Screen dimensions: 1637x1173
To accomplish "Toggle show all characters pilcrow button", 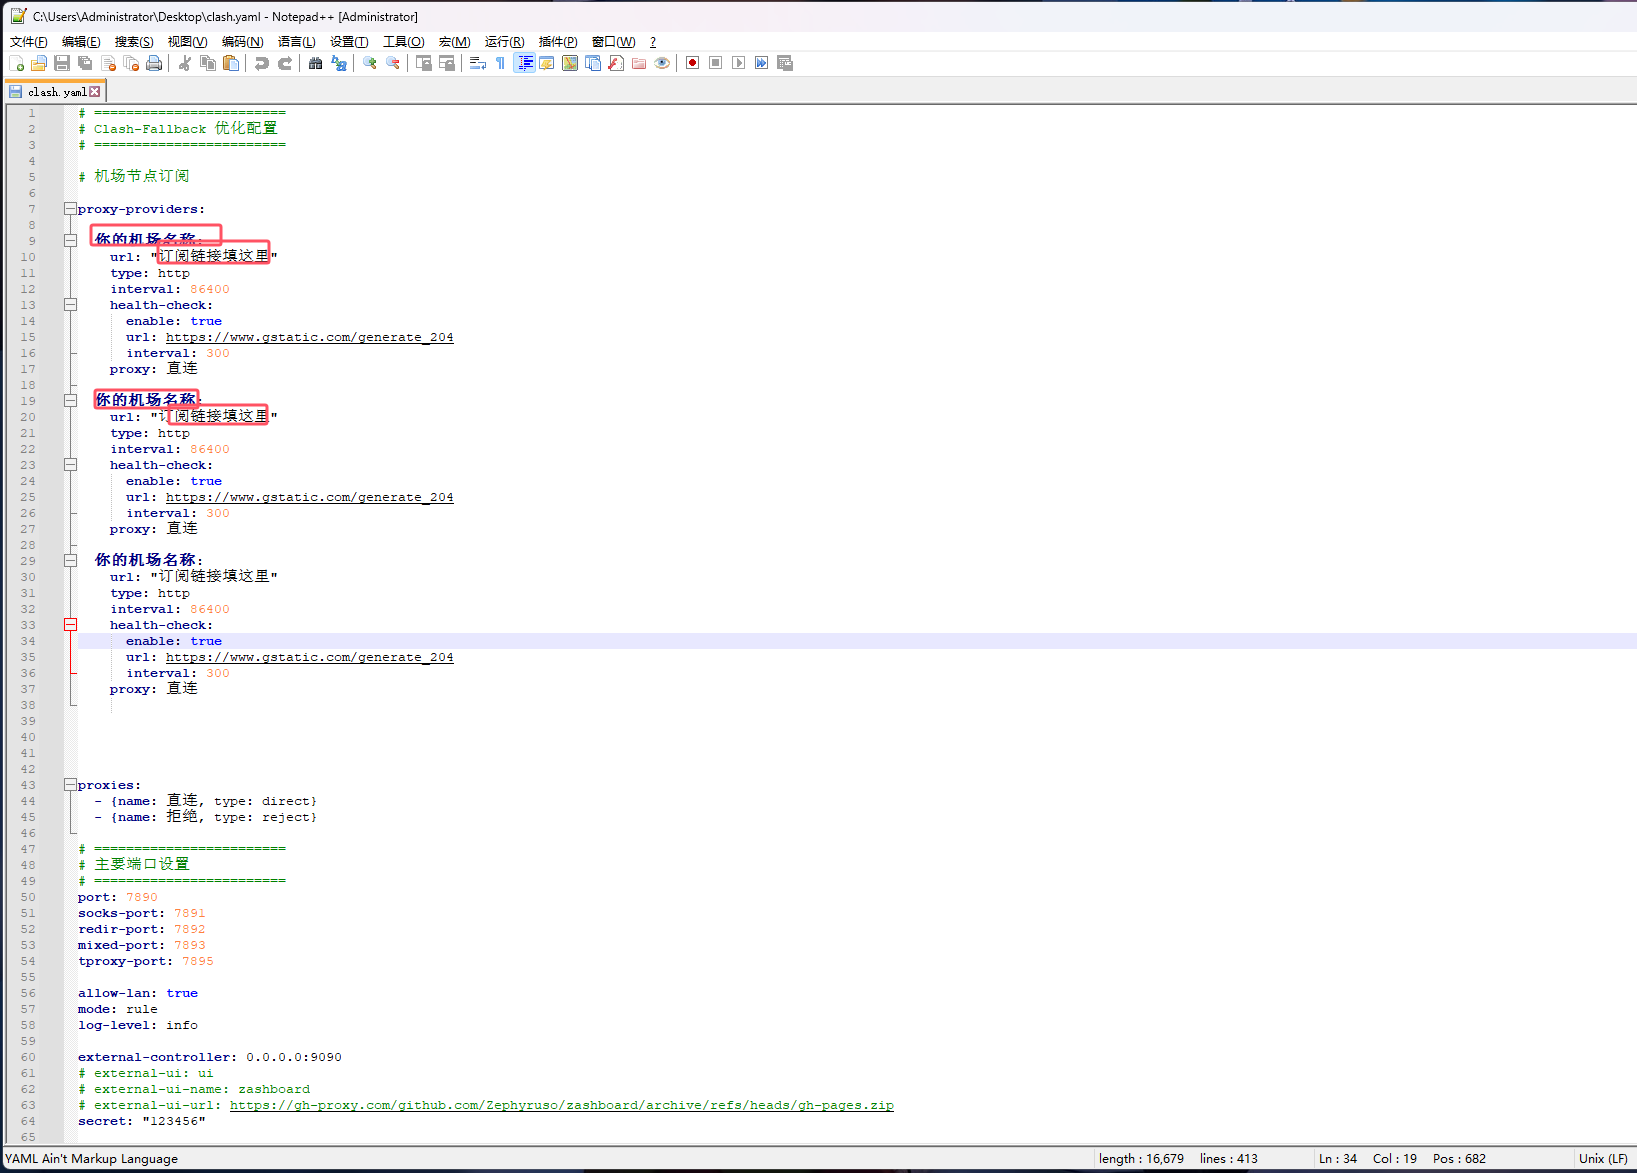I will pyautogui.click(x=500, y=63).
